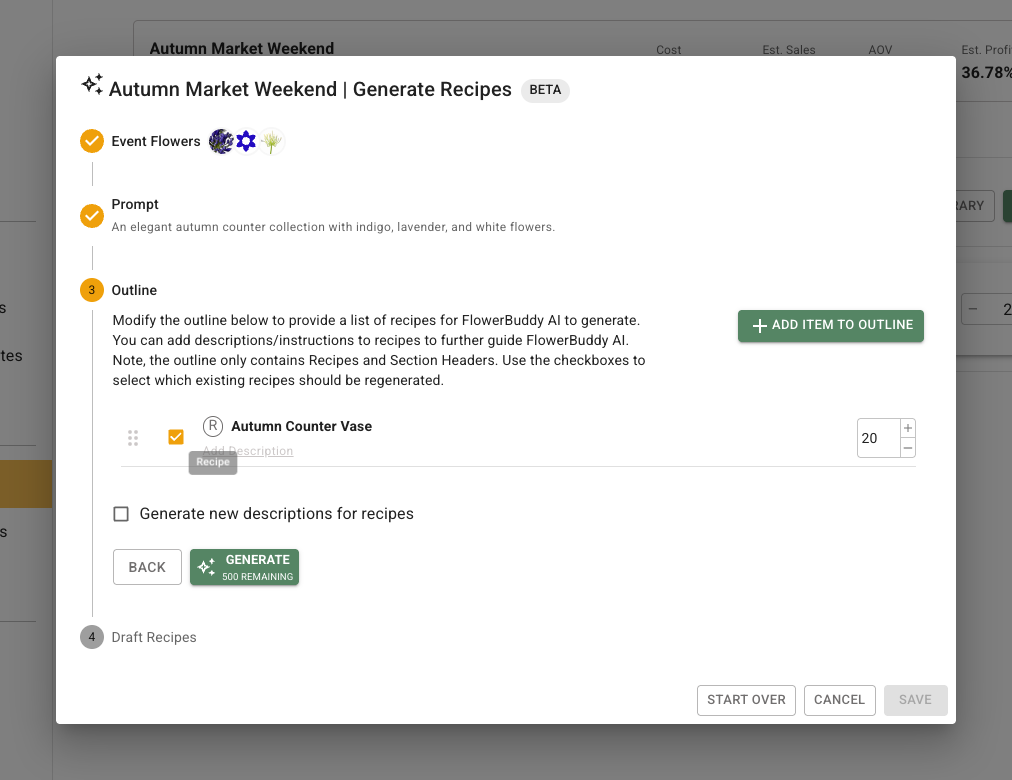
Task: Click the purple lavender flower thumbnail
Action: tap(221, 141)
